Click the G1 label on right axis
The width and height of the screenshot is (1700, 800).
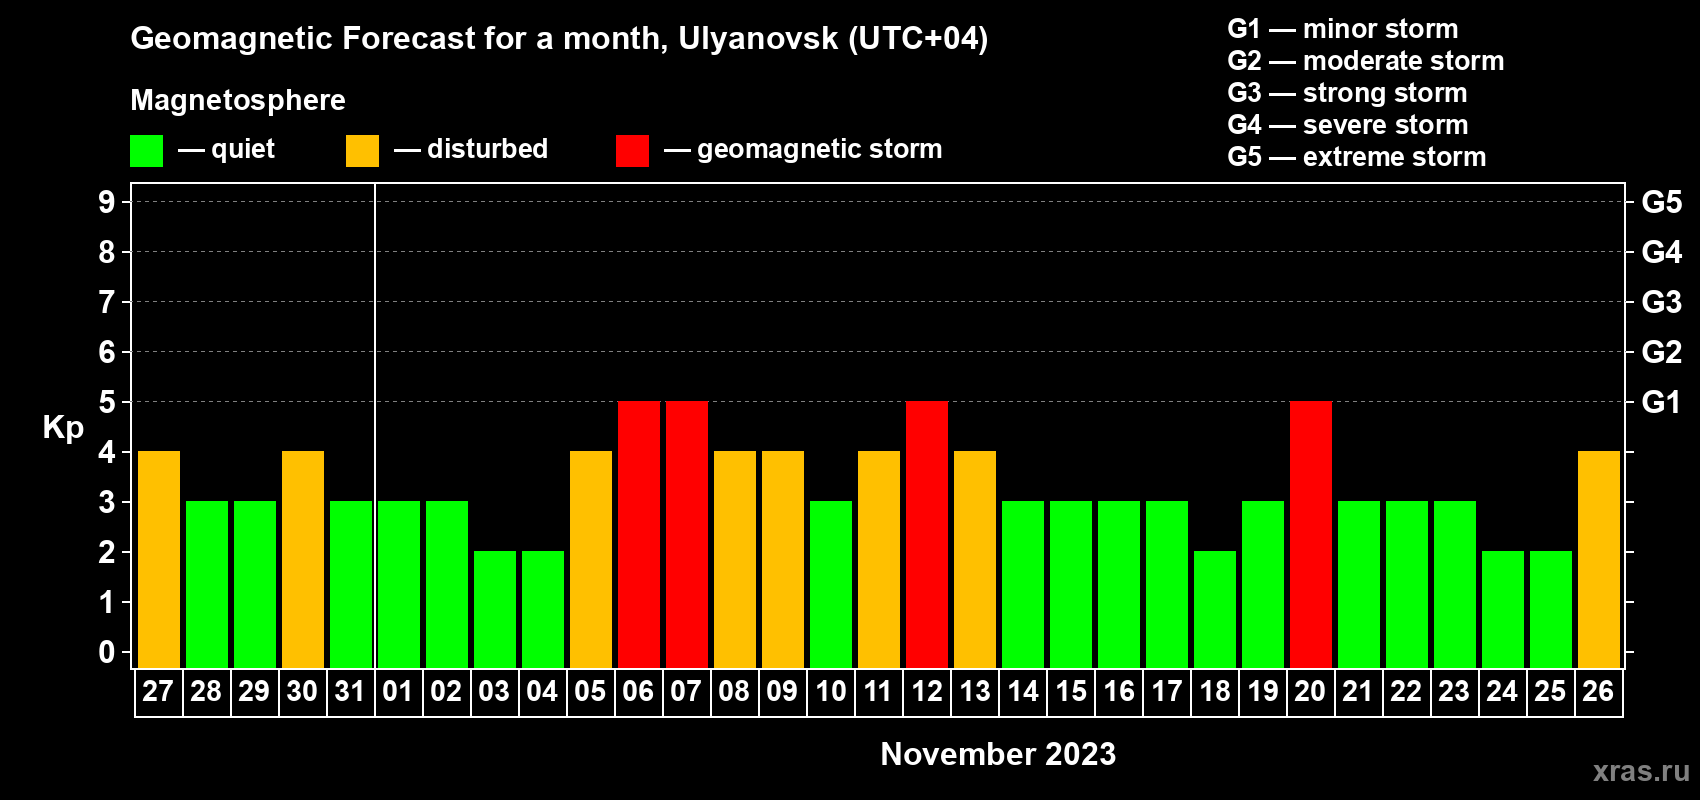tap(1662, 402)
